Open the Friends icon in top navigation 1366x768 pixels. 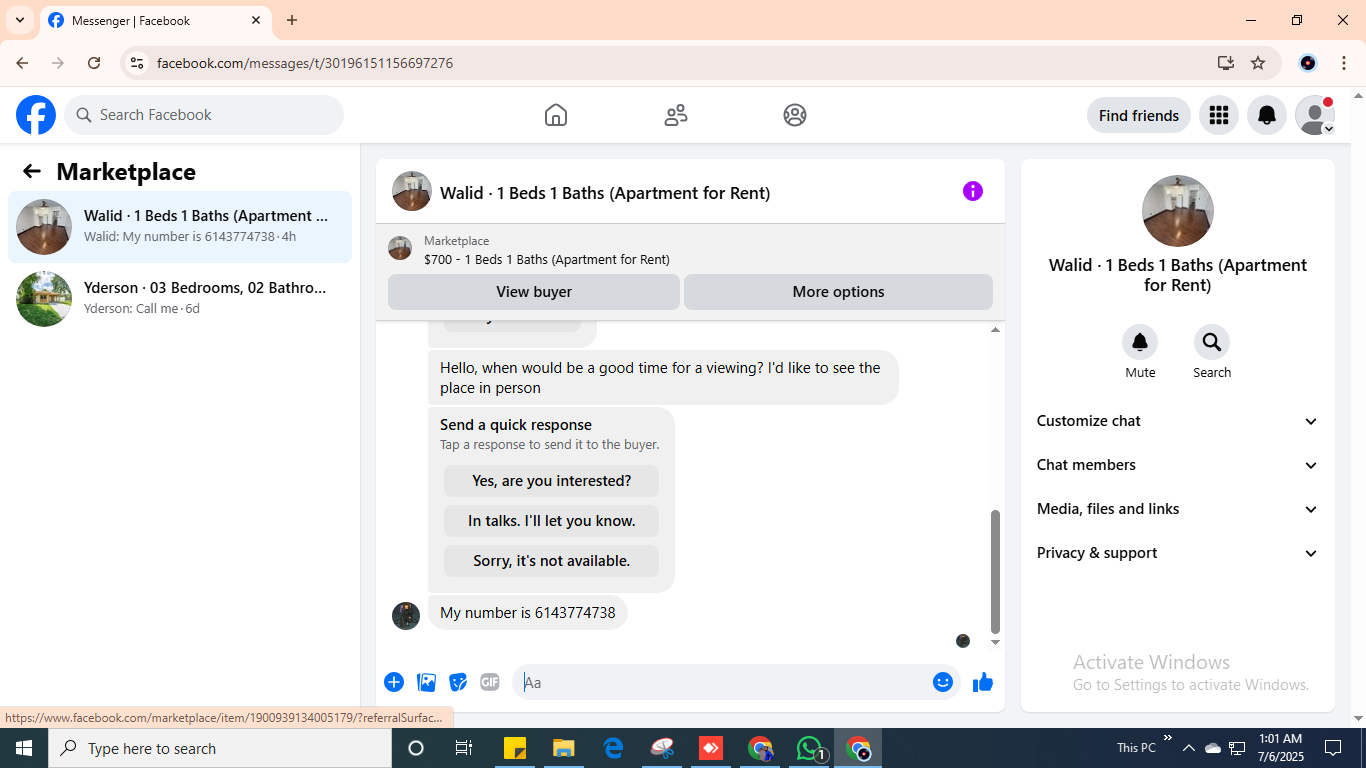(676, 115)
